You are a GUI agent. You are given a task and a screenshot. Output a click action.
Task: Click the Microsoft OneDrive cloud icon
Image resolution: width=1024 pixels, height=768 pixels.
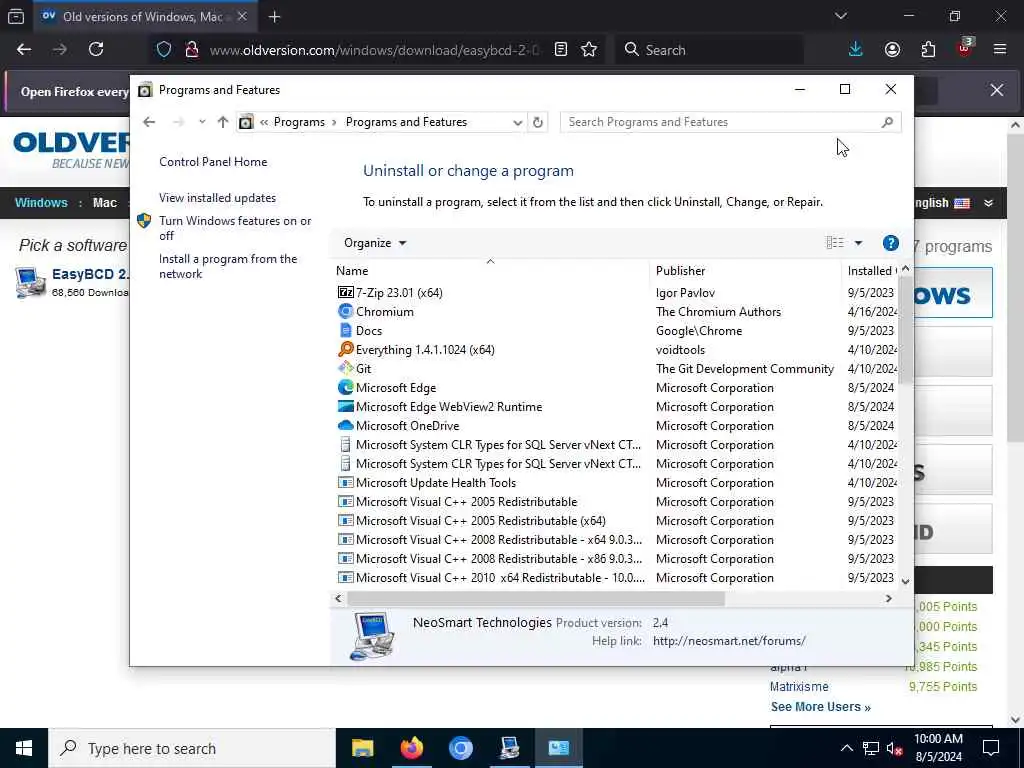tap(345, 425)
